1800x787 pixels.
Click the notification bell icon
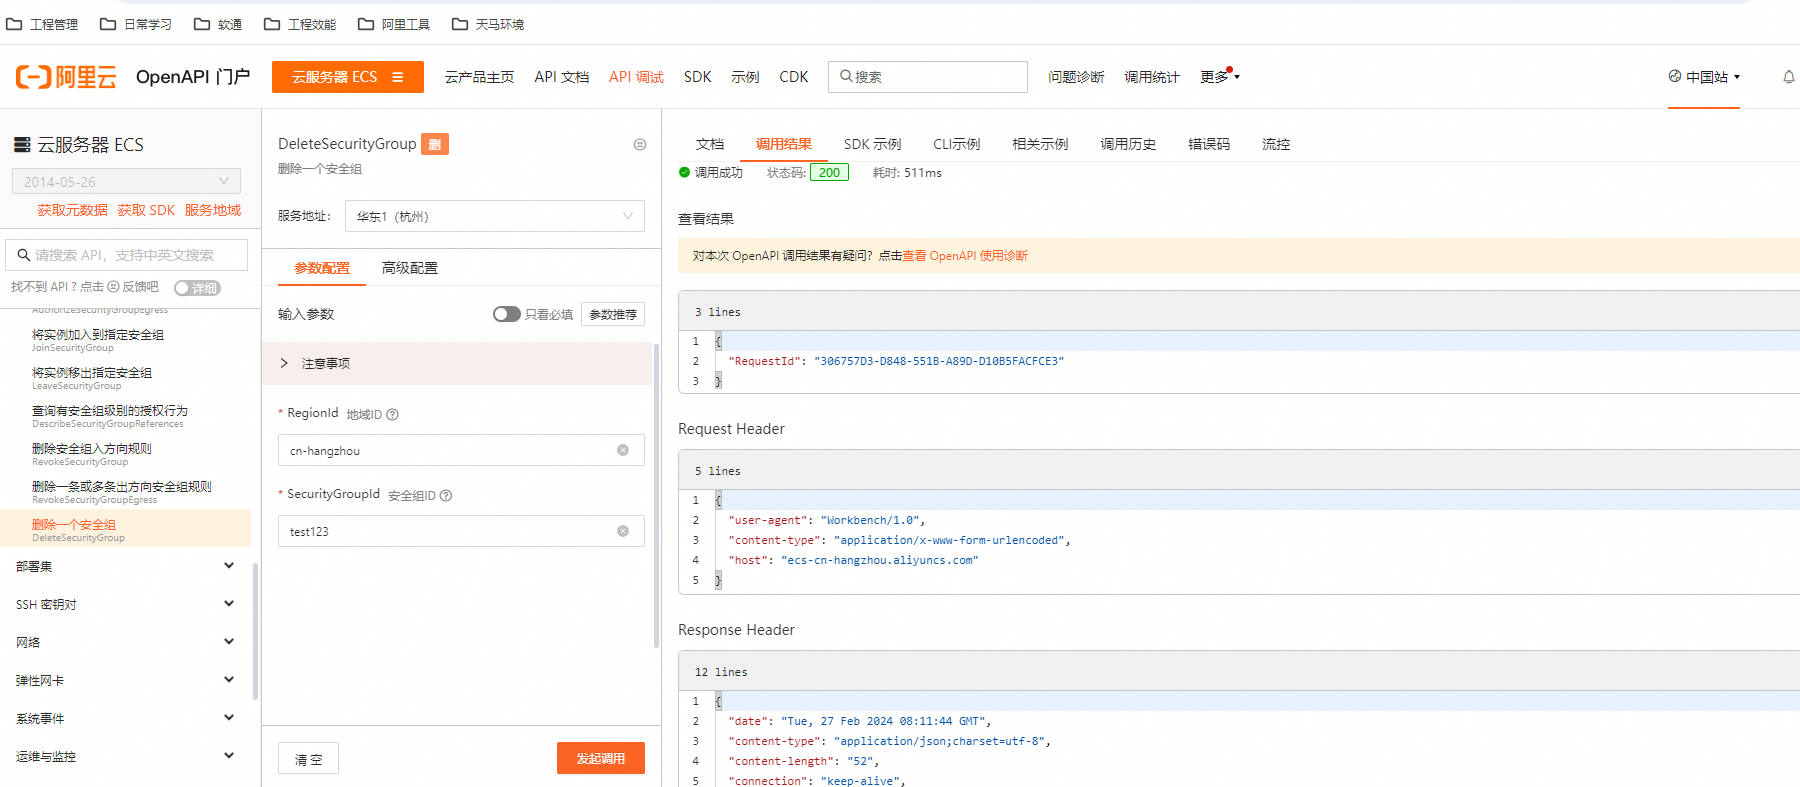[x=1788, y=77]
